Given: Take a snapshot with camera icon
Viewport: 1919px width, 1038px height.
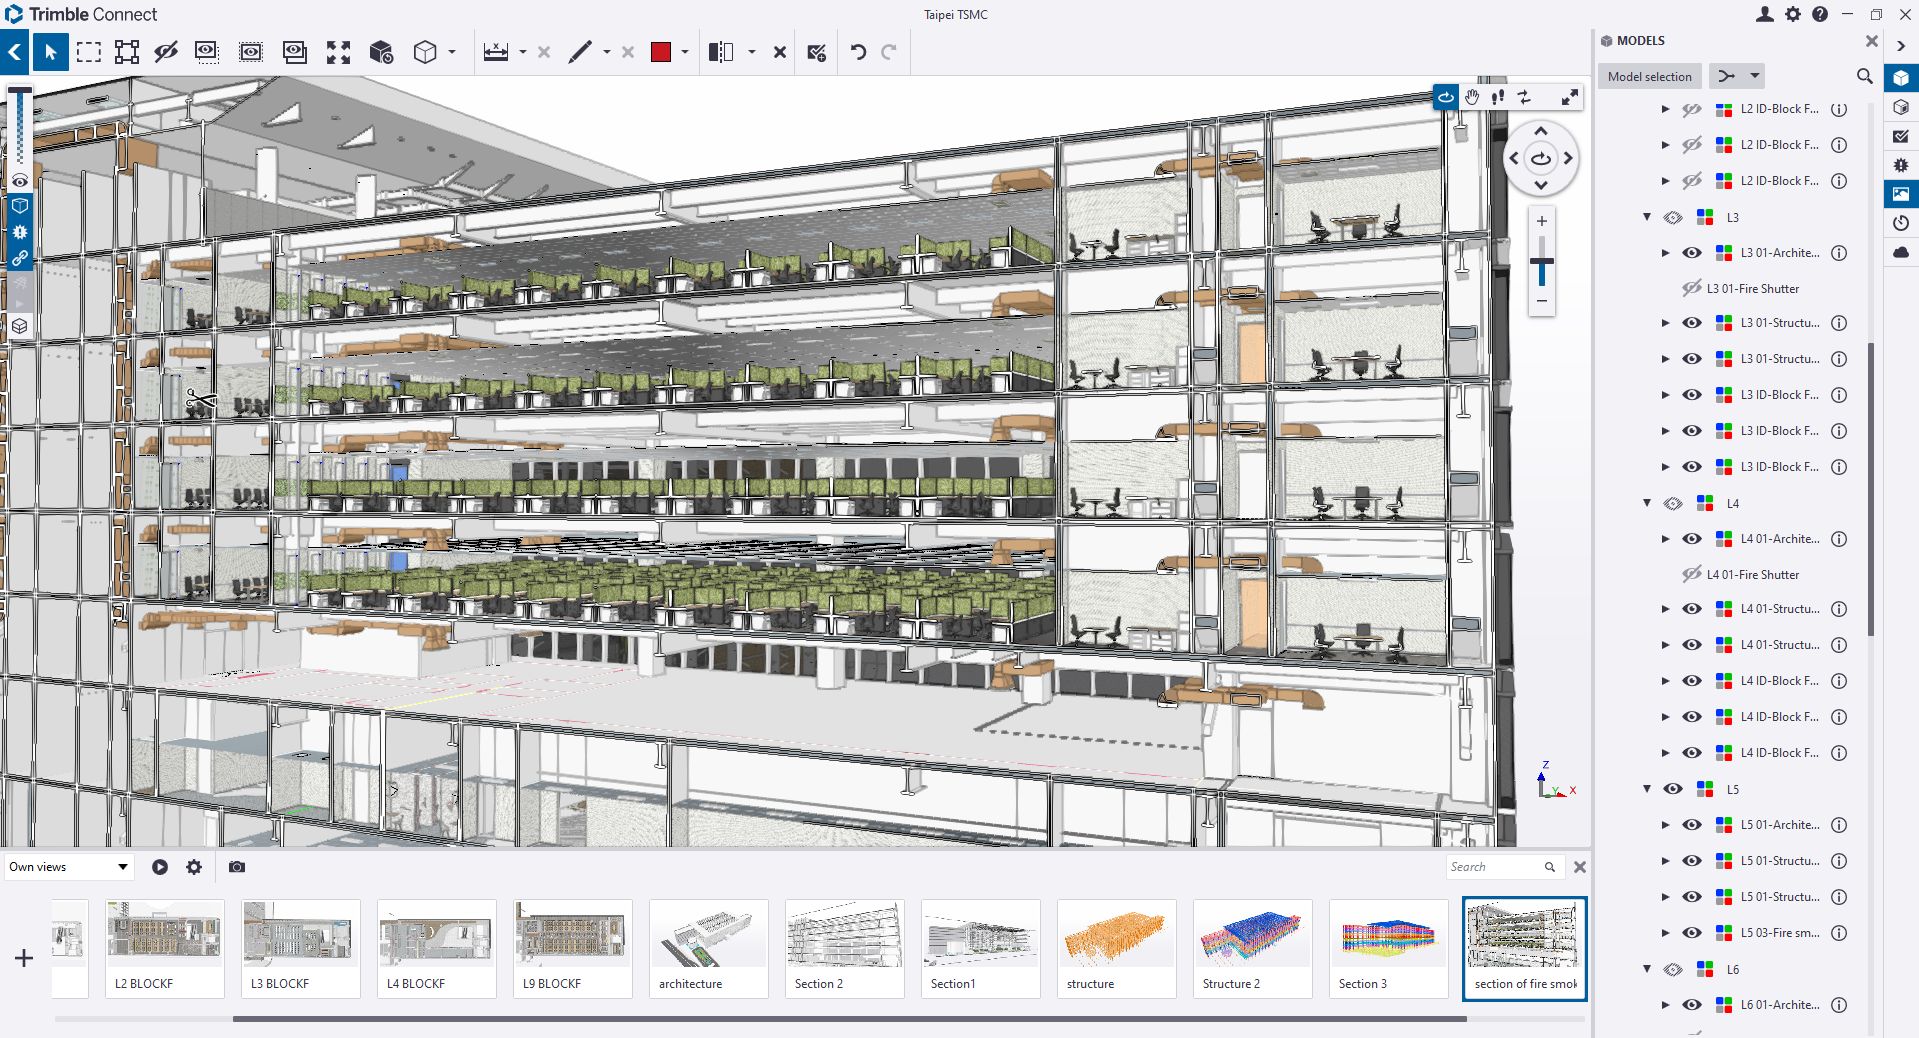Looking at the screenshot, I should [x=237, y=867].
